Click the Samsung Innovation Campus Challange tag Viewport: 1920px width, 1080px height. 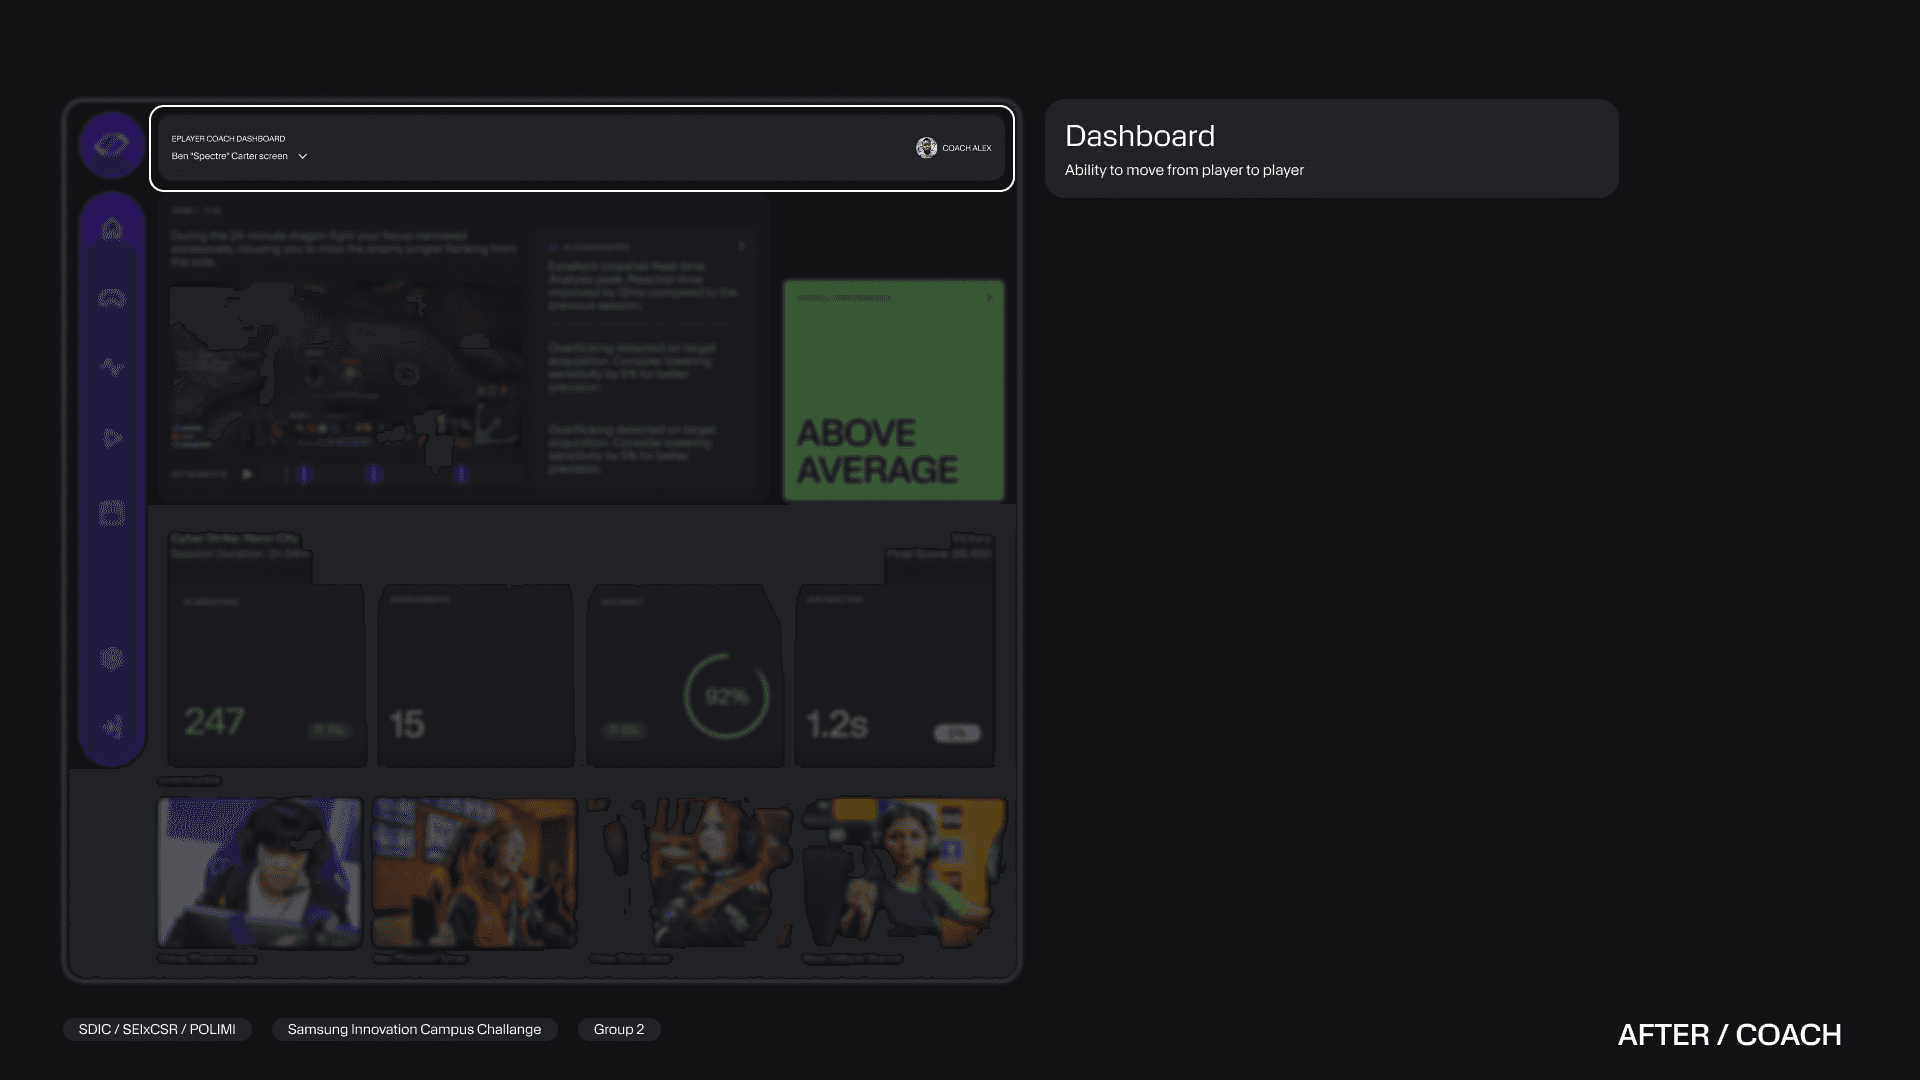tap(414, 1029)
